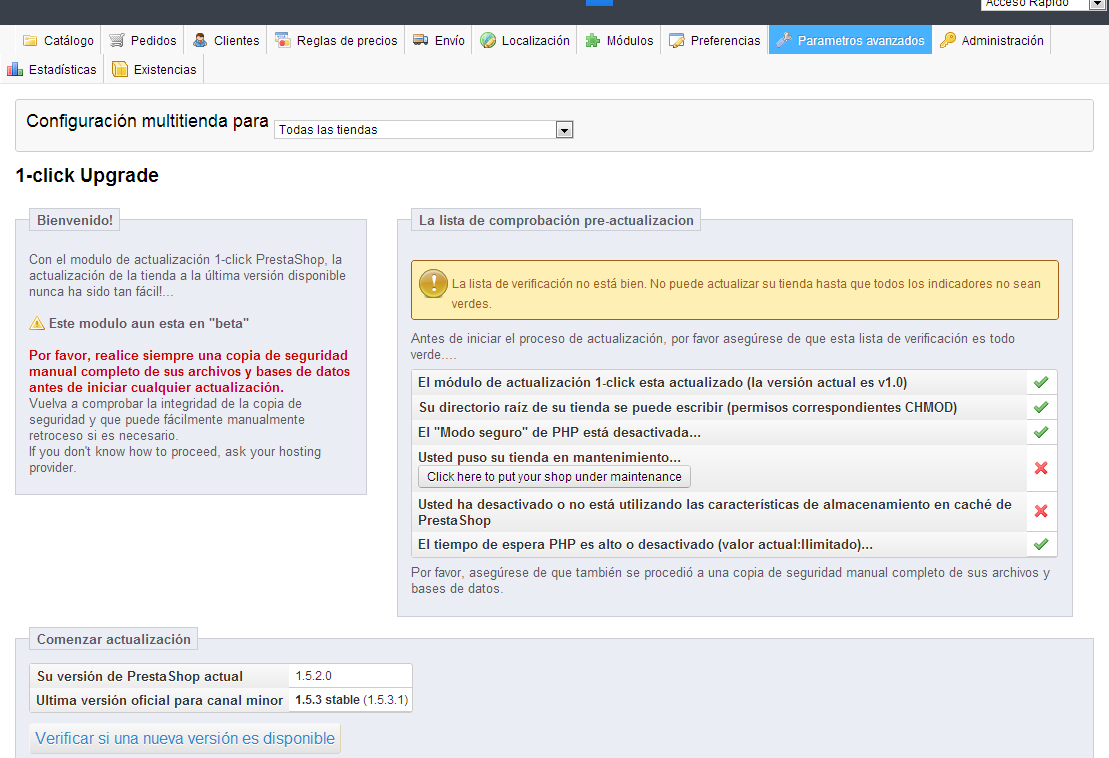Click 'Configuración multitienda para' label
Image resolution: width=1109 pixels, height=758 pixels.
pos(147,121)
